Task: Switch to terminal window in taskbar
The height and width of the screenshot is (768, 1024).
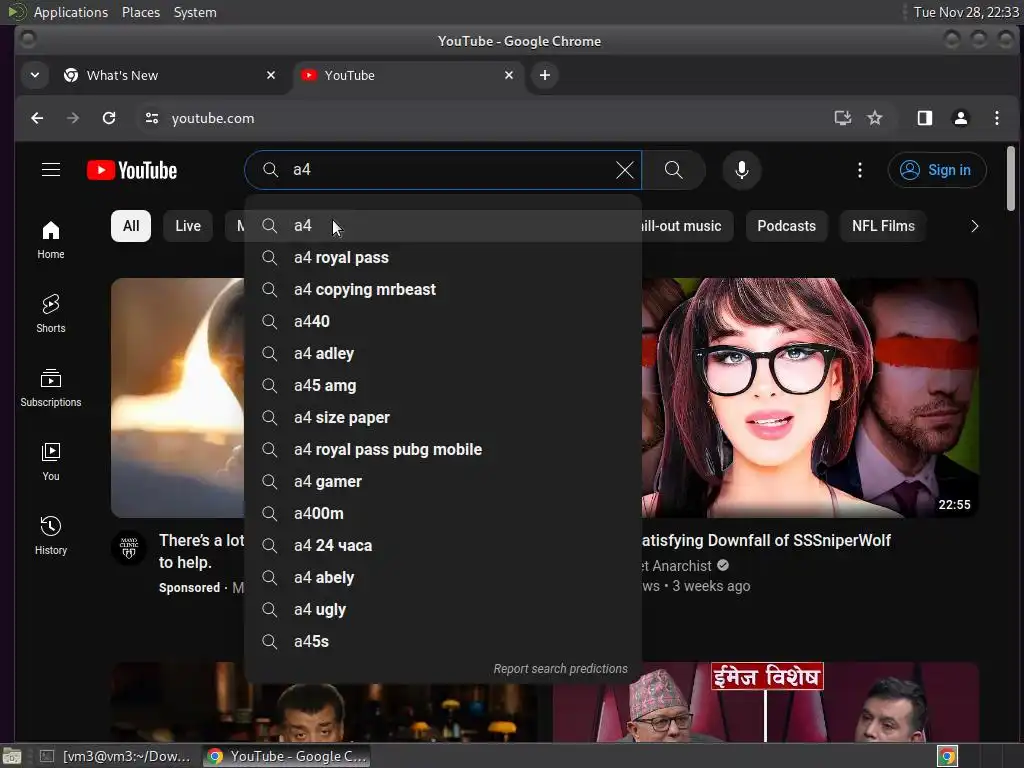Action: (x=115, y=756)
